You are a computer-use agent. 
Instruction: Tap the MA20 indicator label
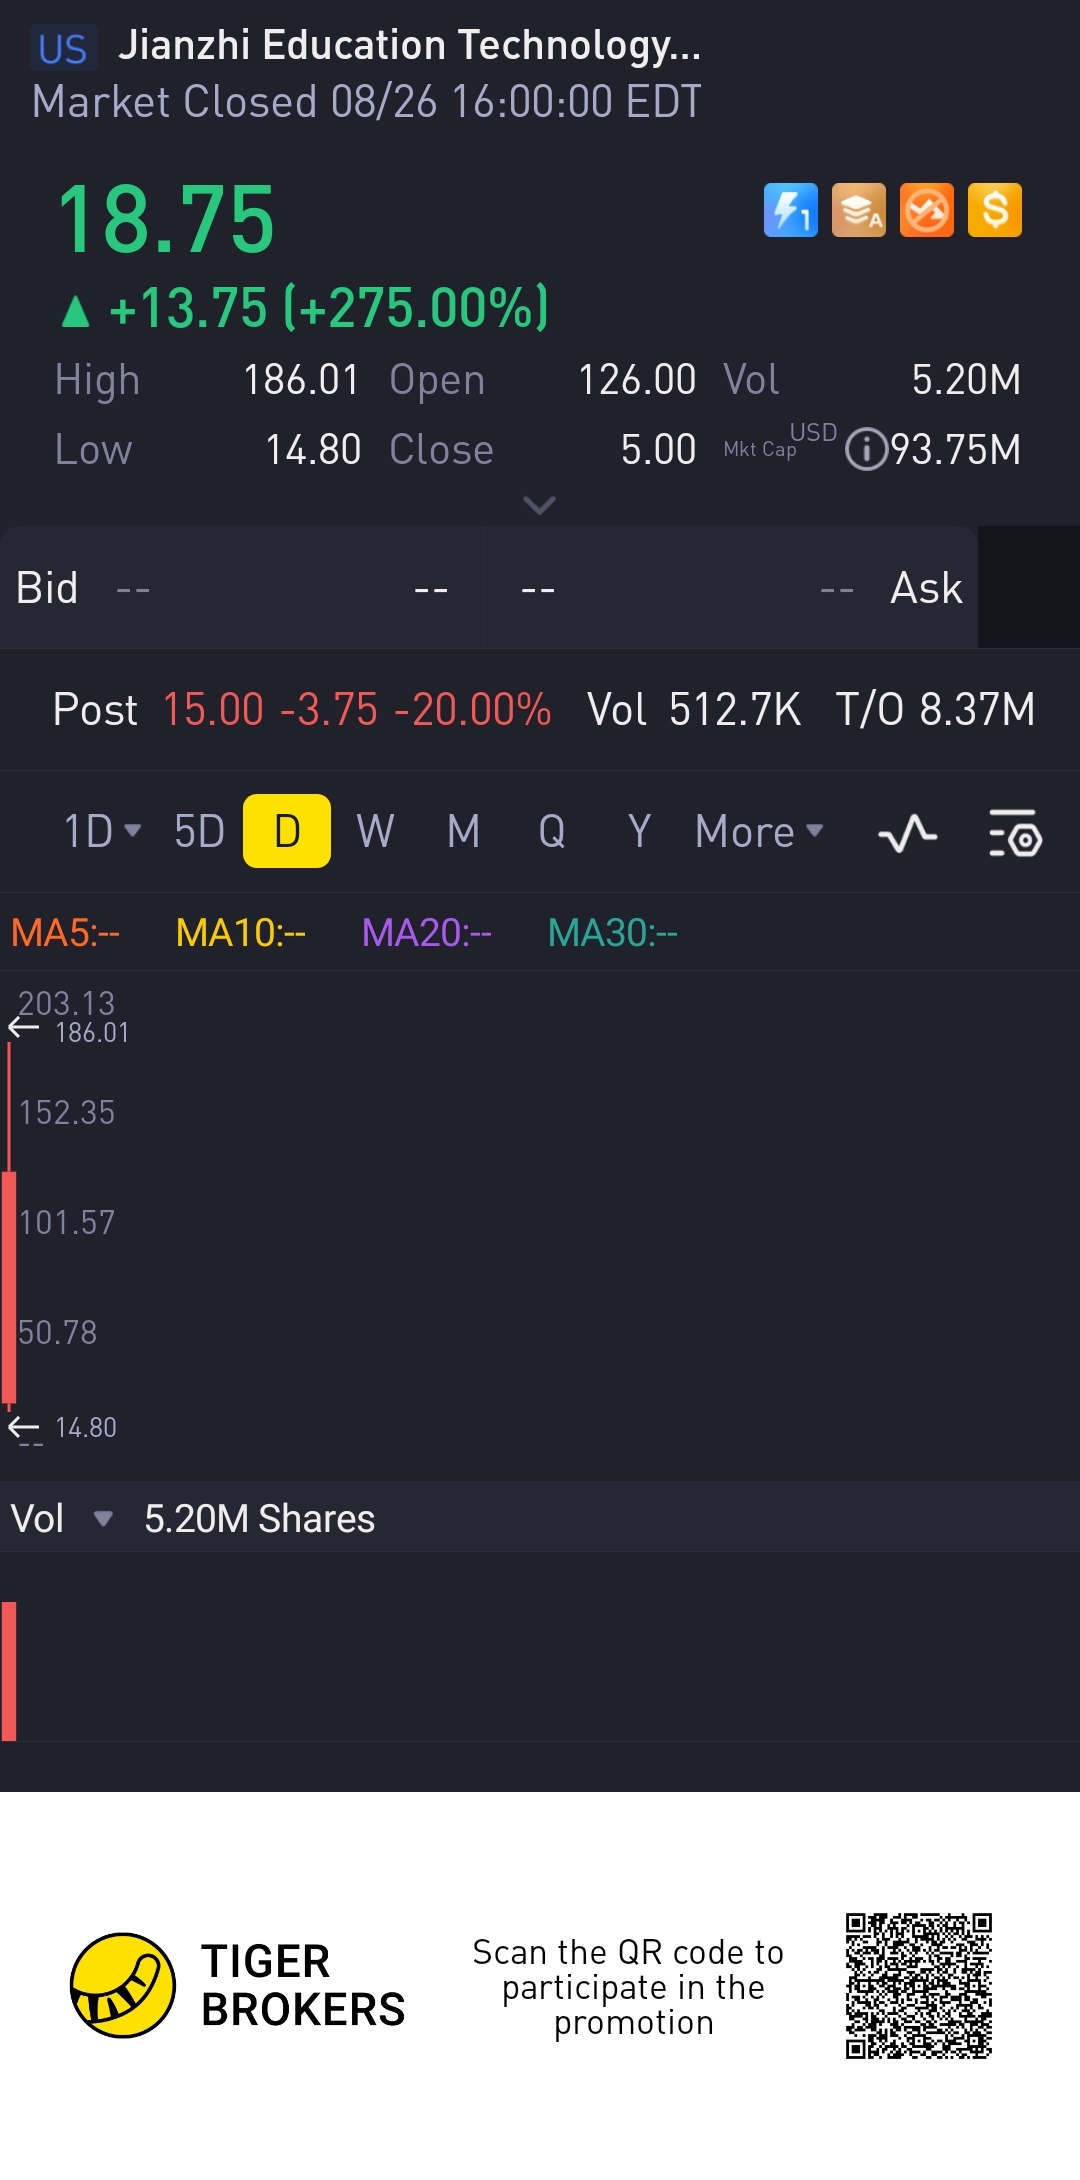click(x=426, y=933)
